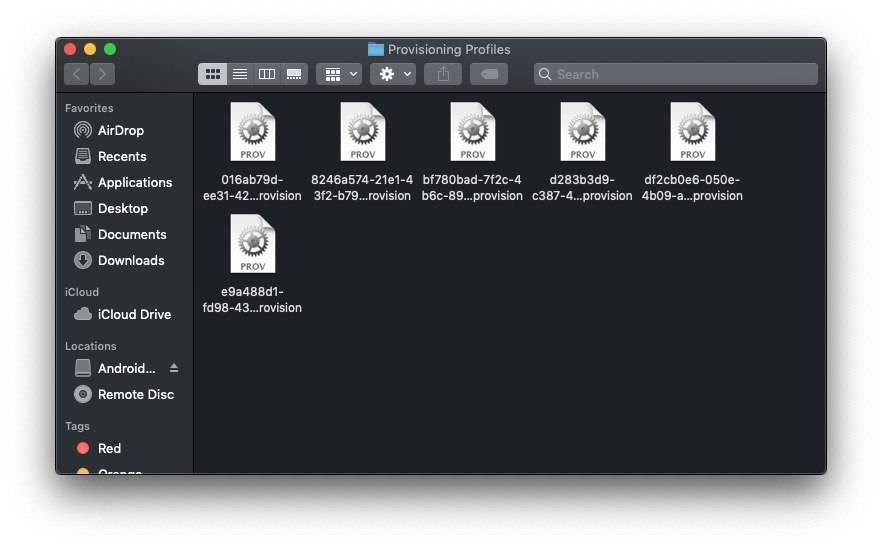Click the Favorites section header
The width and height of the screenshot is (882, 548).
(89, 108)
